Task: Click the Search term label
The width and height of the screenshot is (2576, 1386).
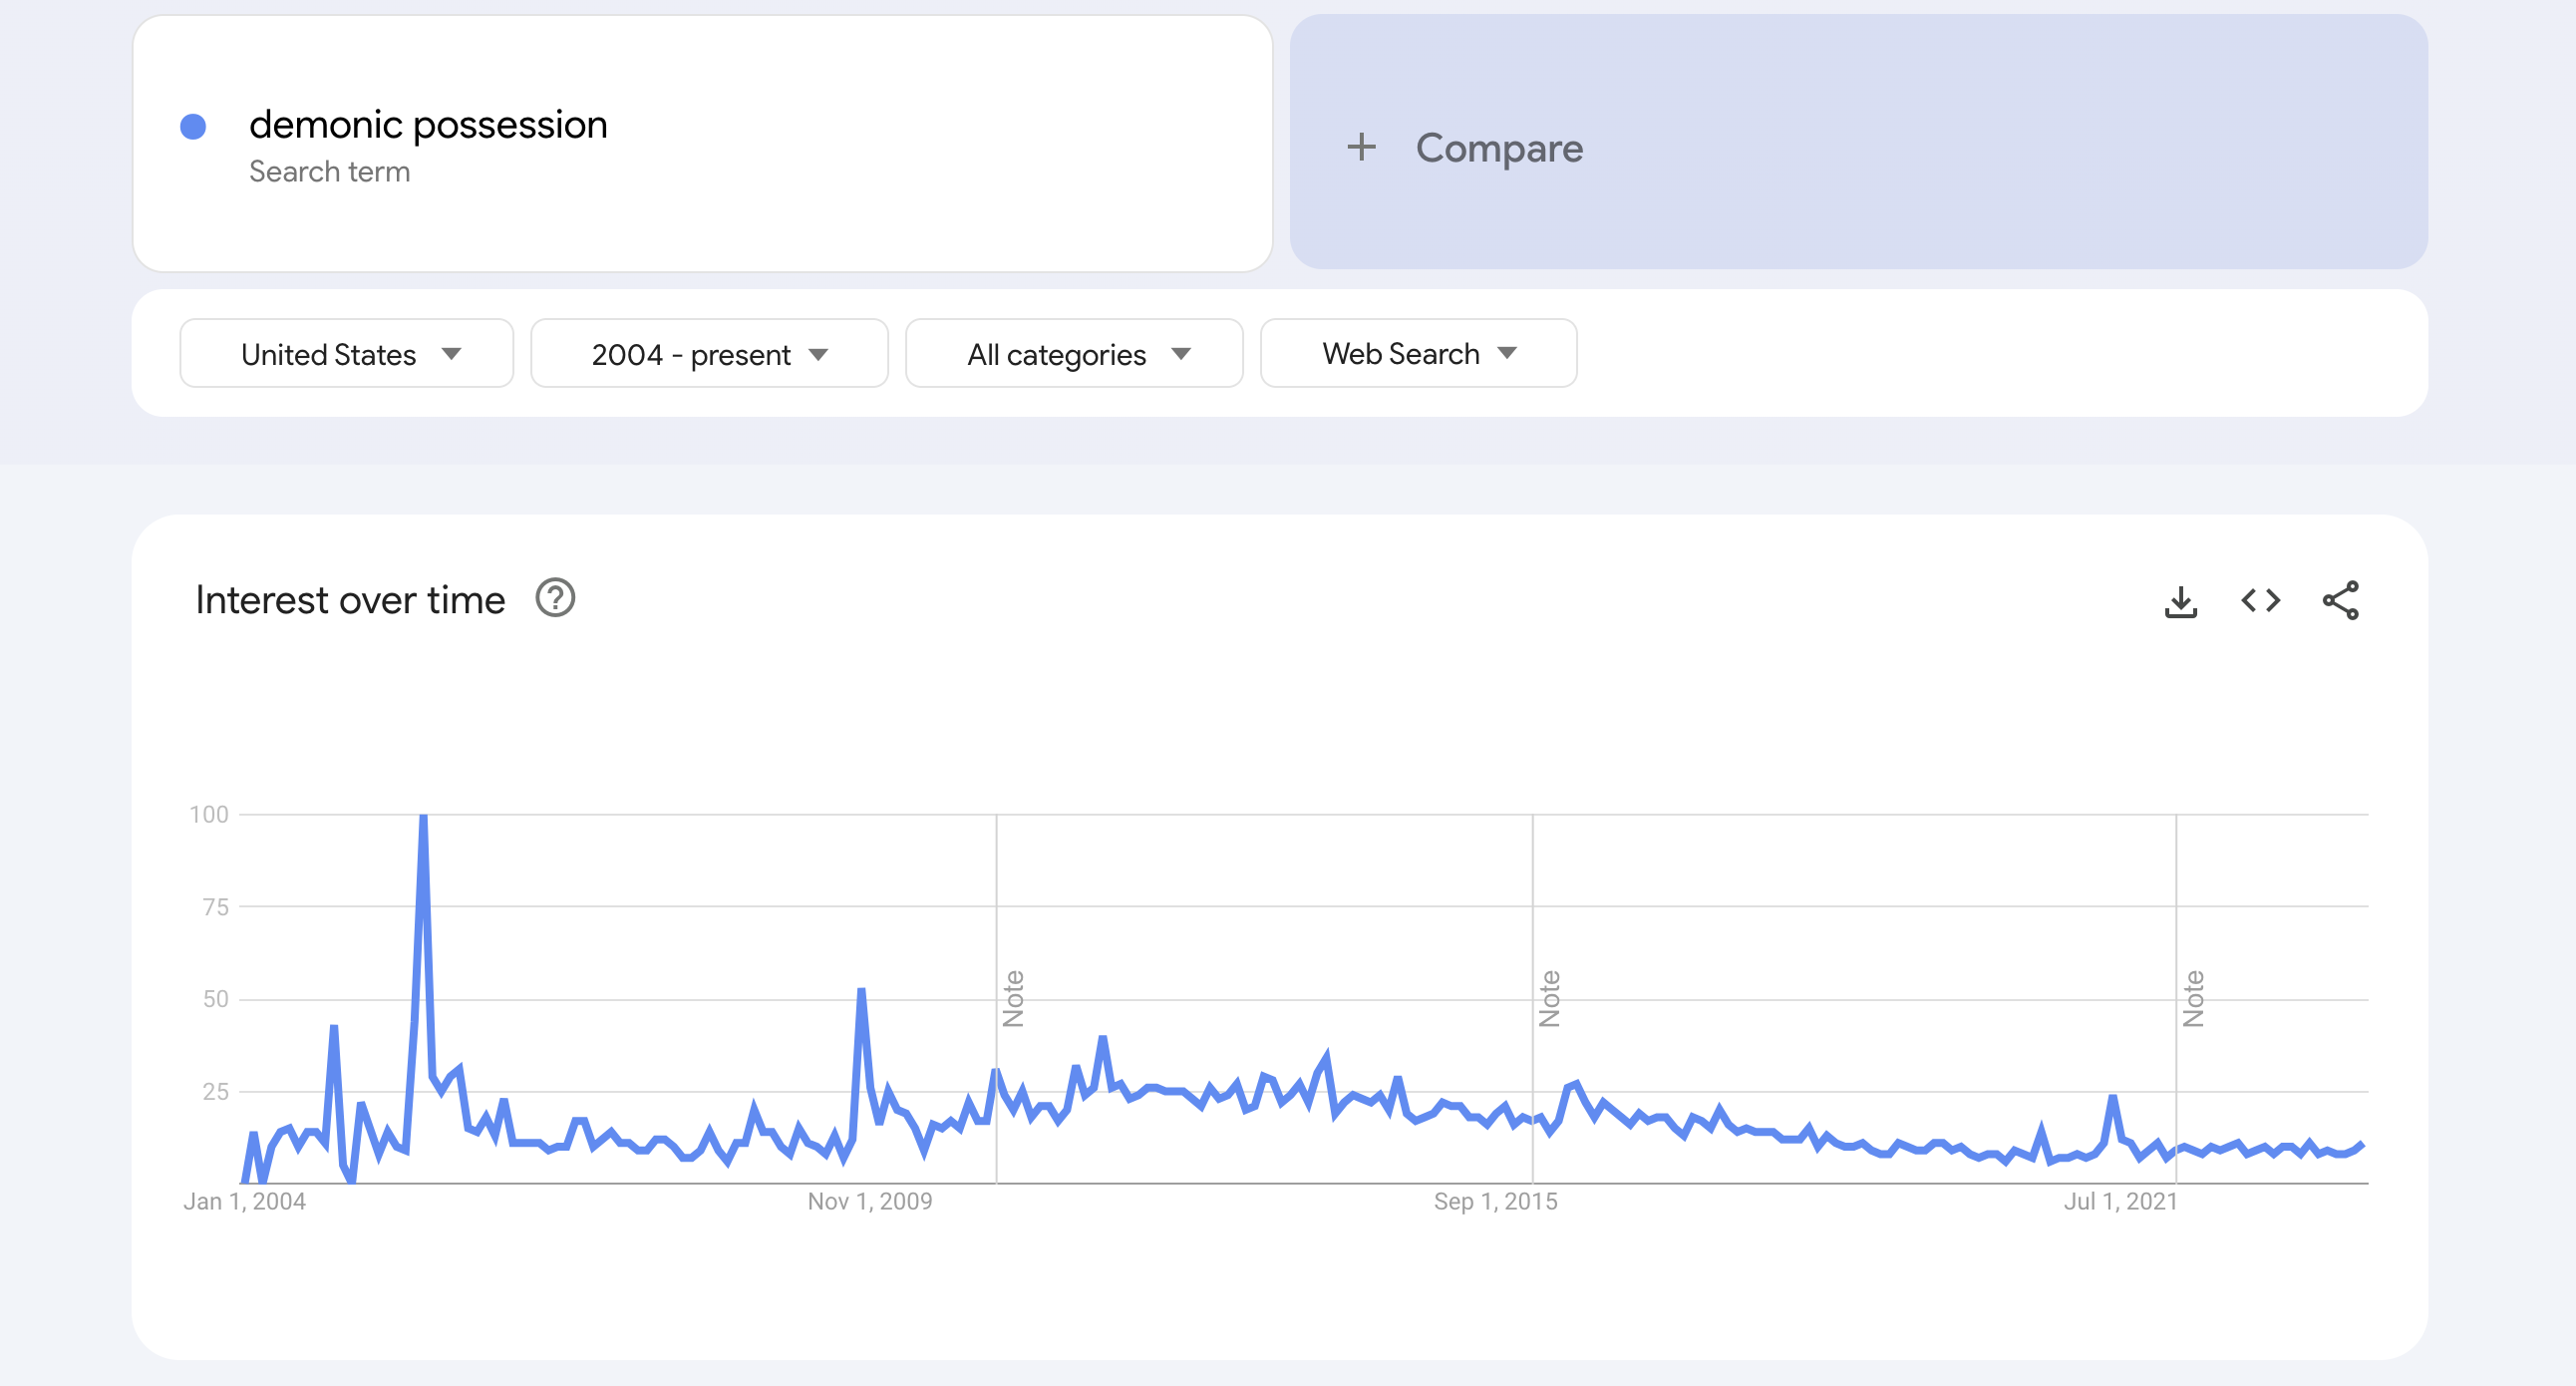Action: pos(329,172)
